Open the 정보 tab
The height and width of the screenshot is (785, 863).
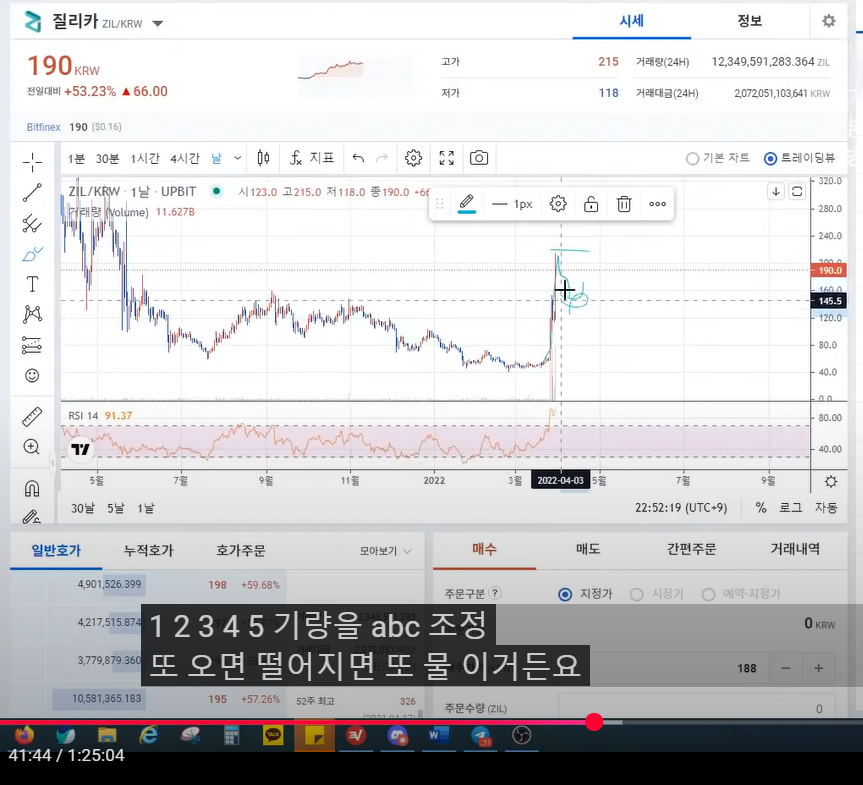749,21
